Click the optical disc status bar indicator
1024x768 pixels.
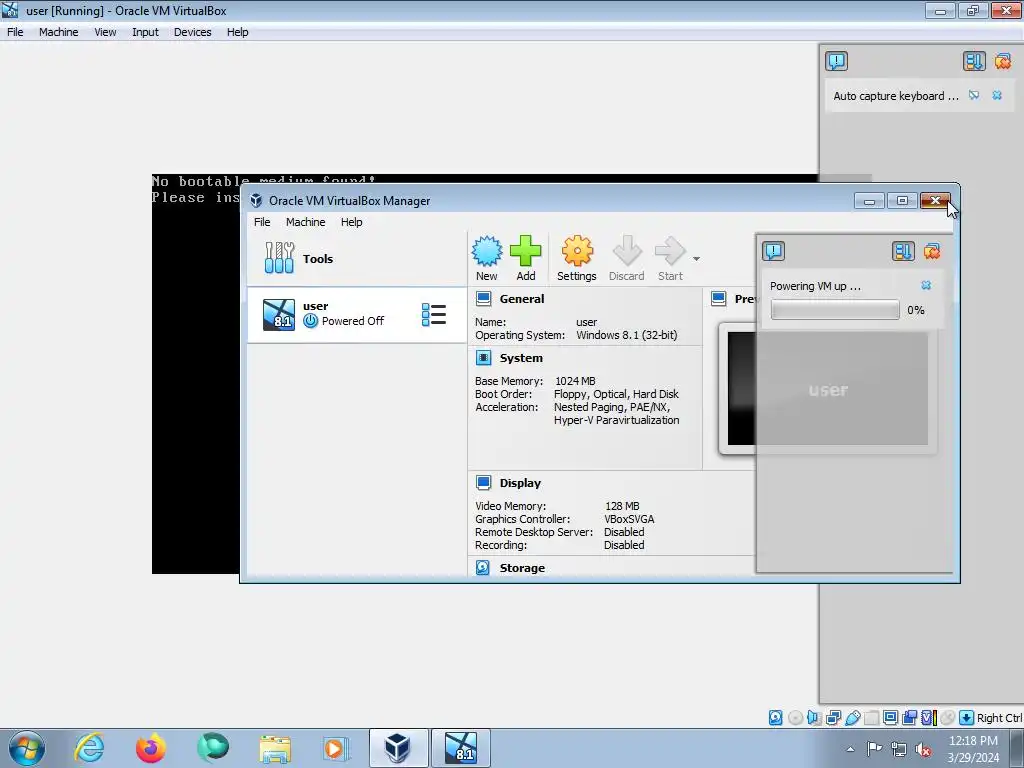(795, 718)
